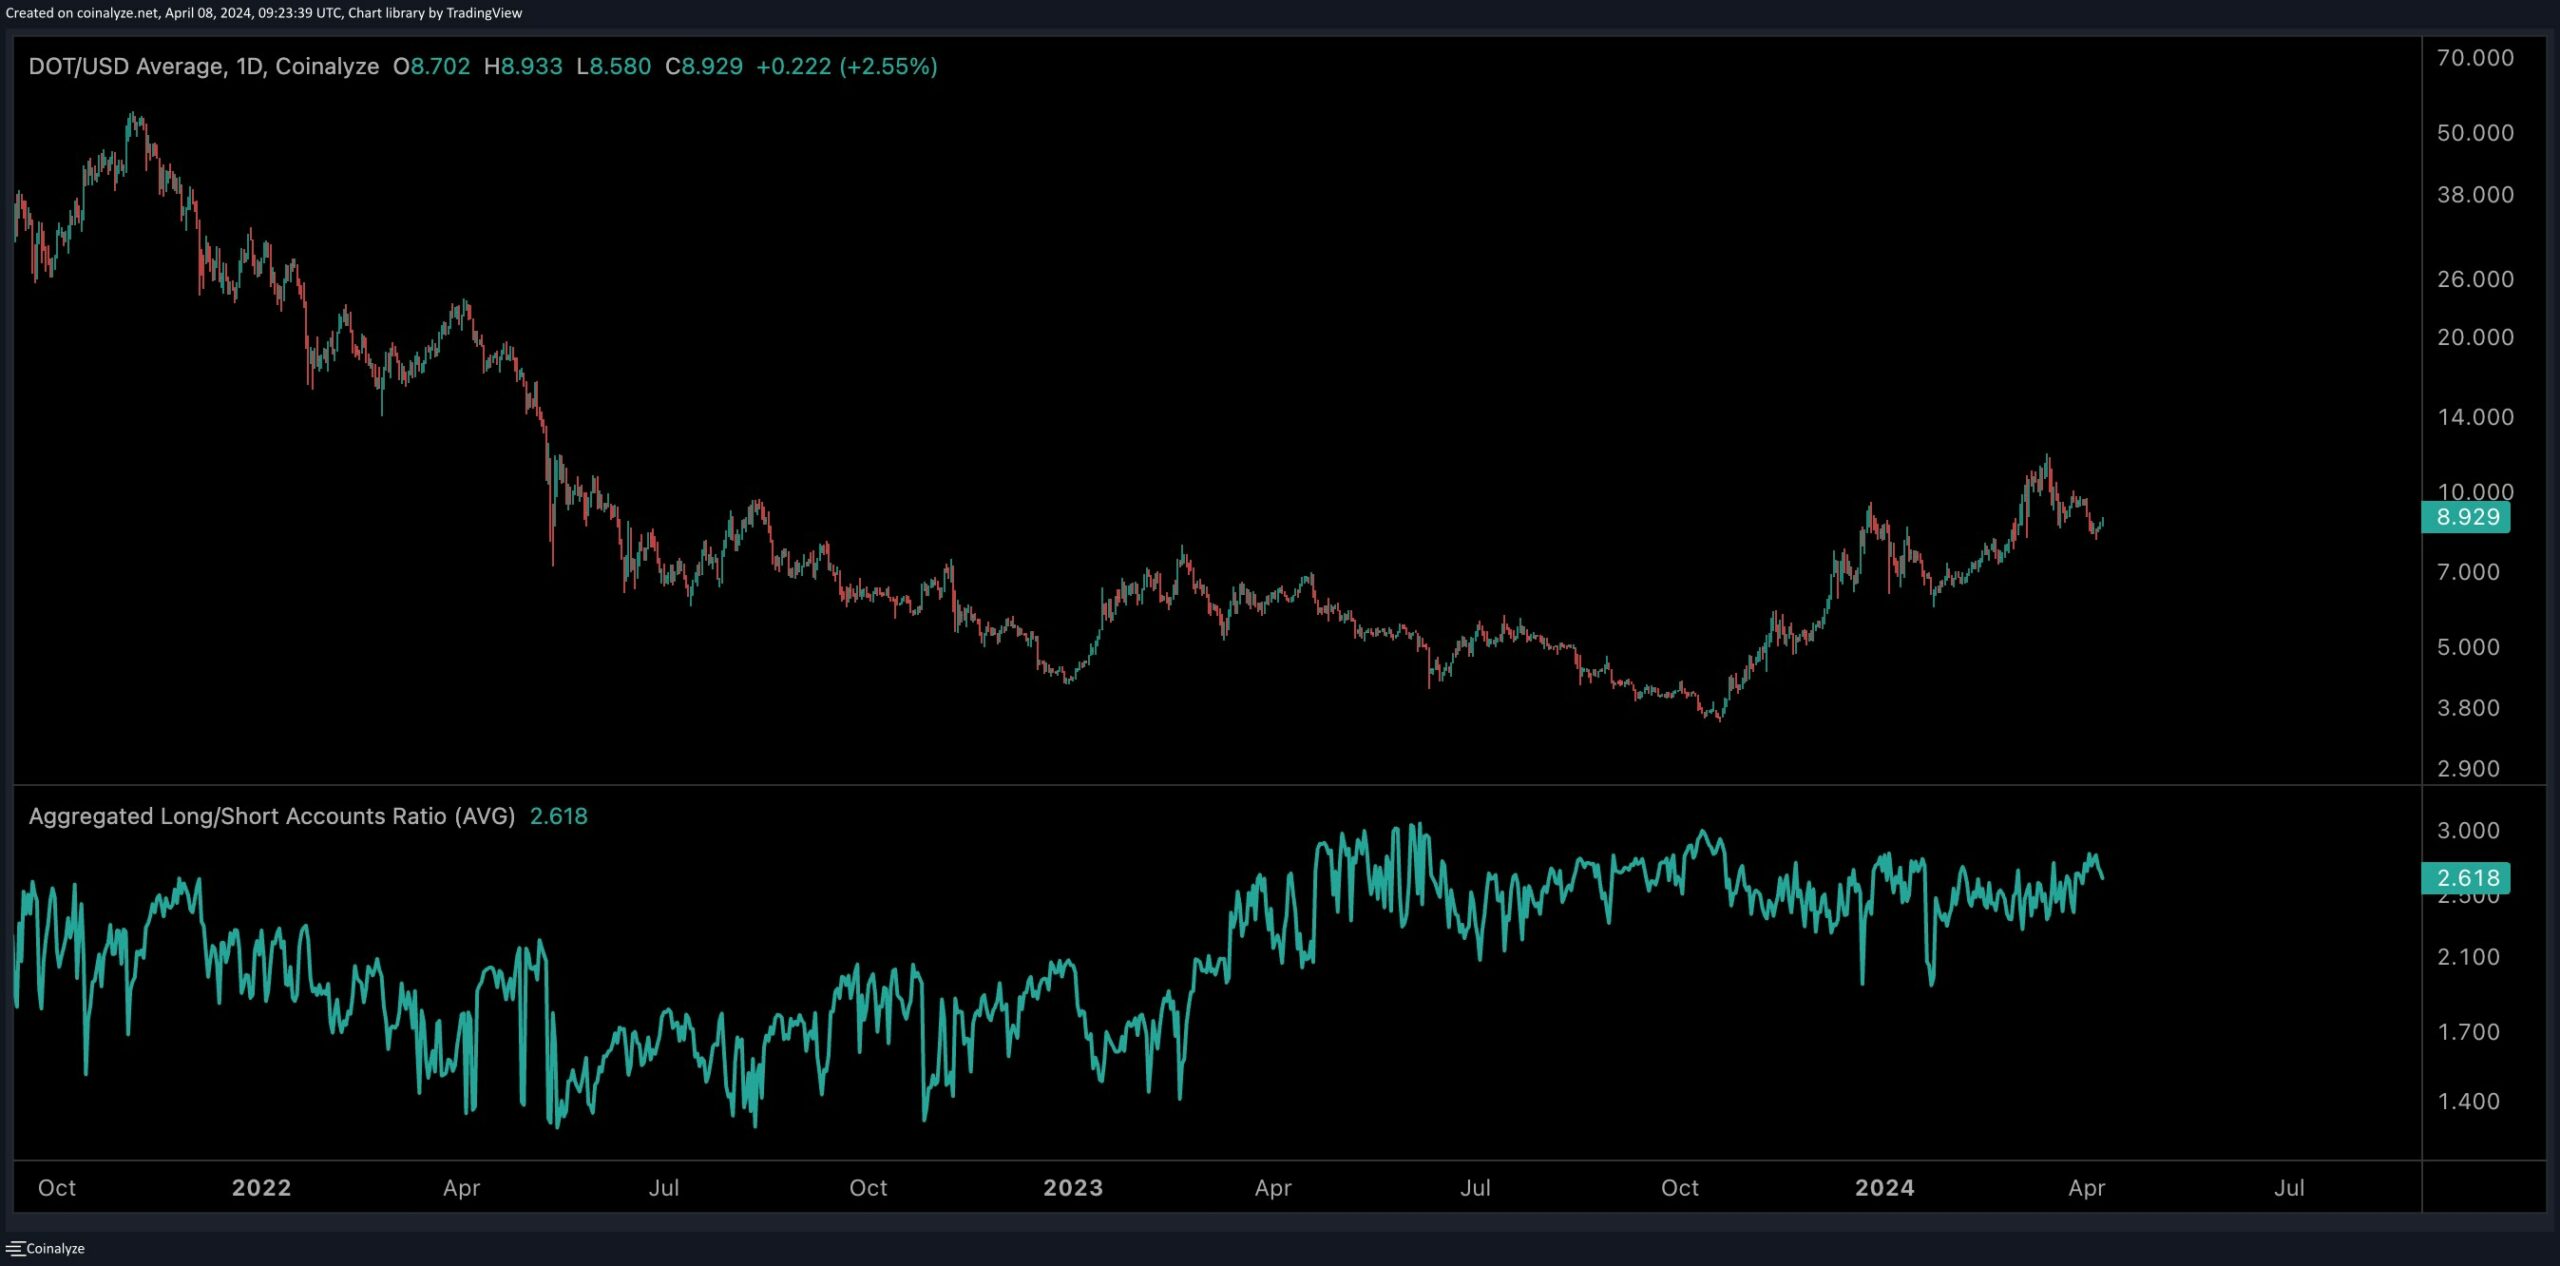Image resolution: width=2560 pixels, height=1266 pixels.
Task: Click the 2023 year marker on time axis
Action: click(1073, 1188)
